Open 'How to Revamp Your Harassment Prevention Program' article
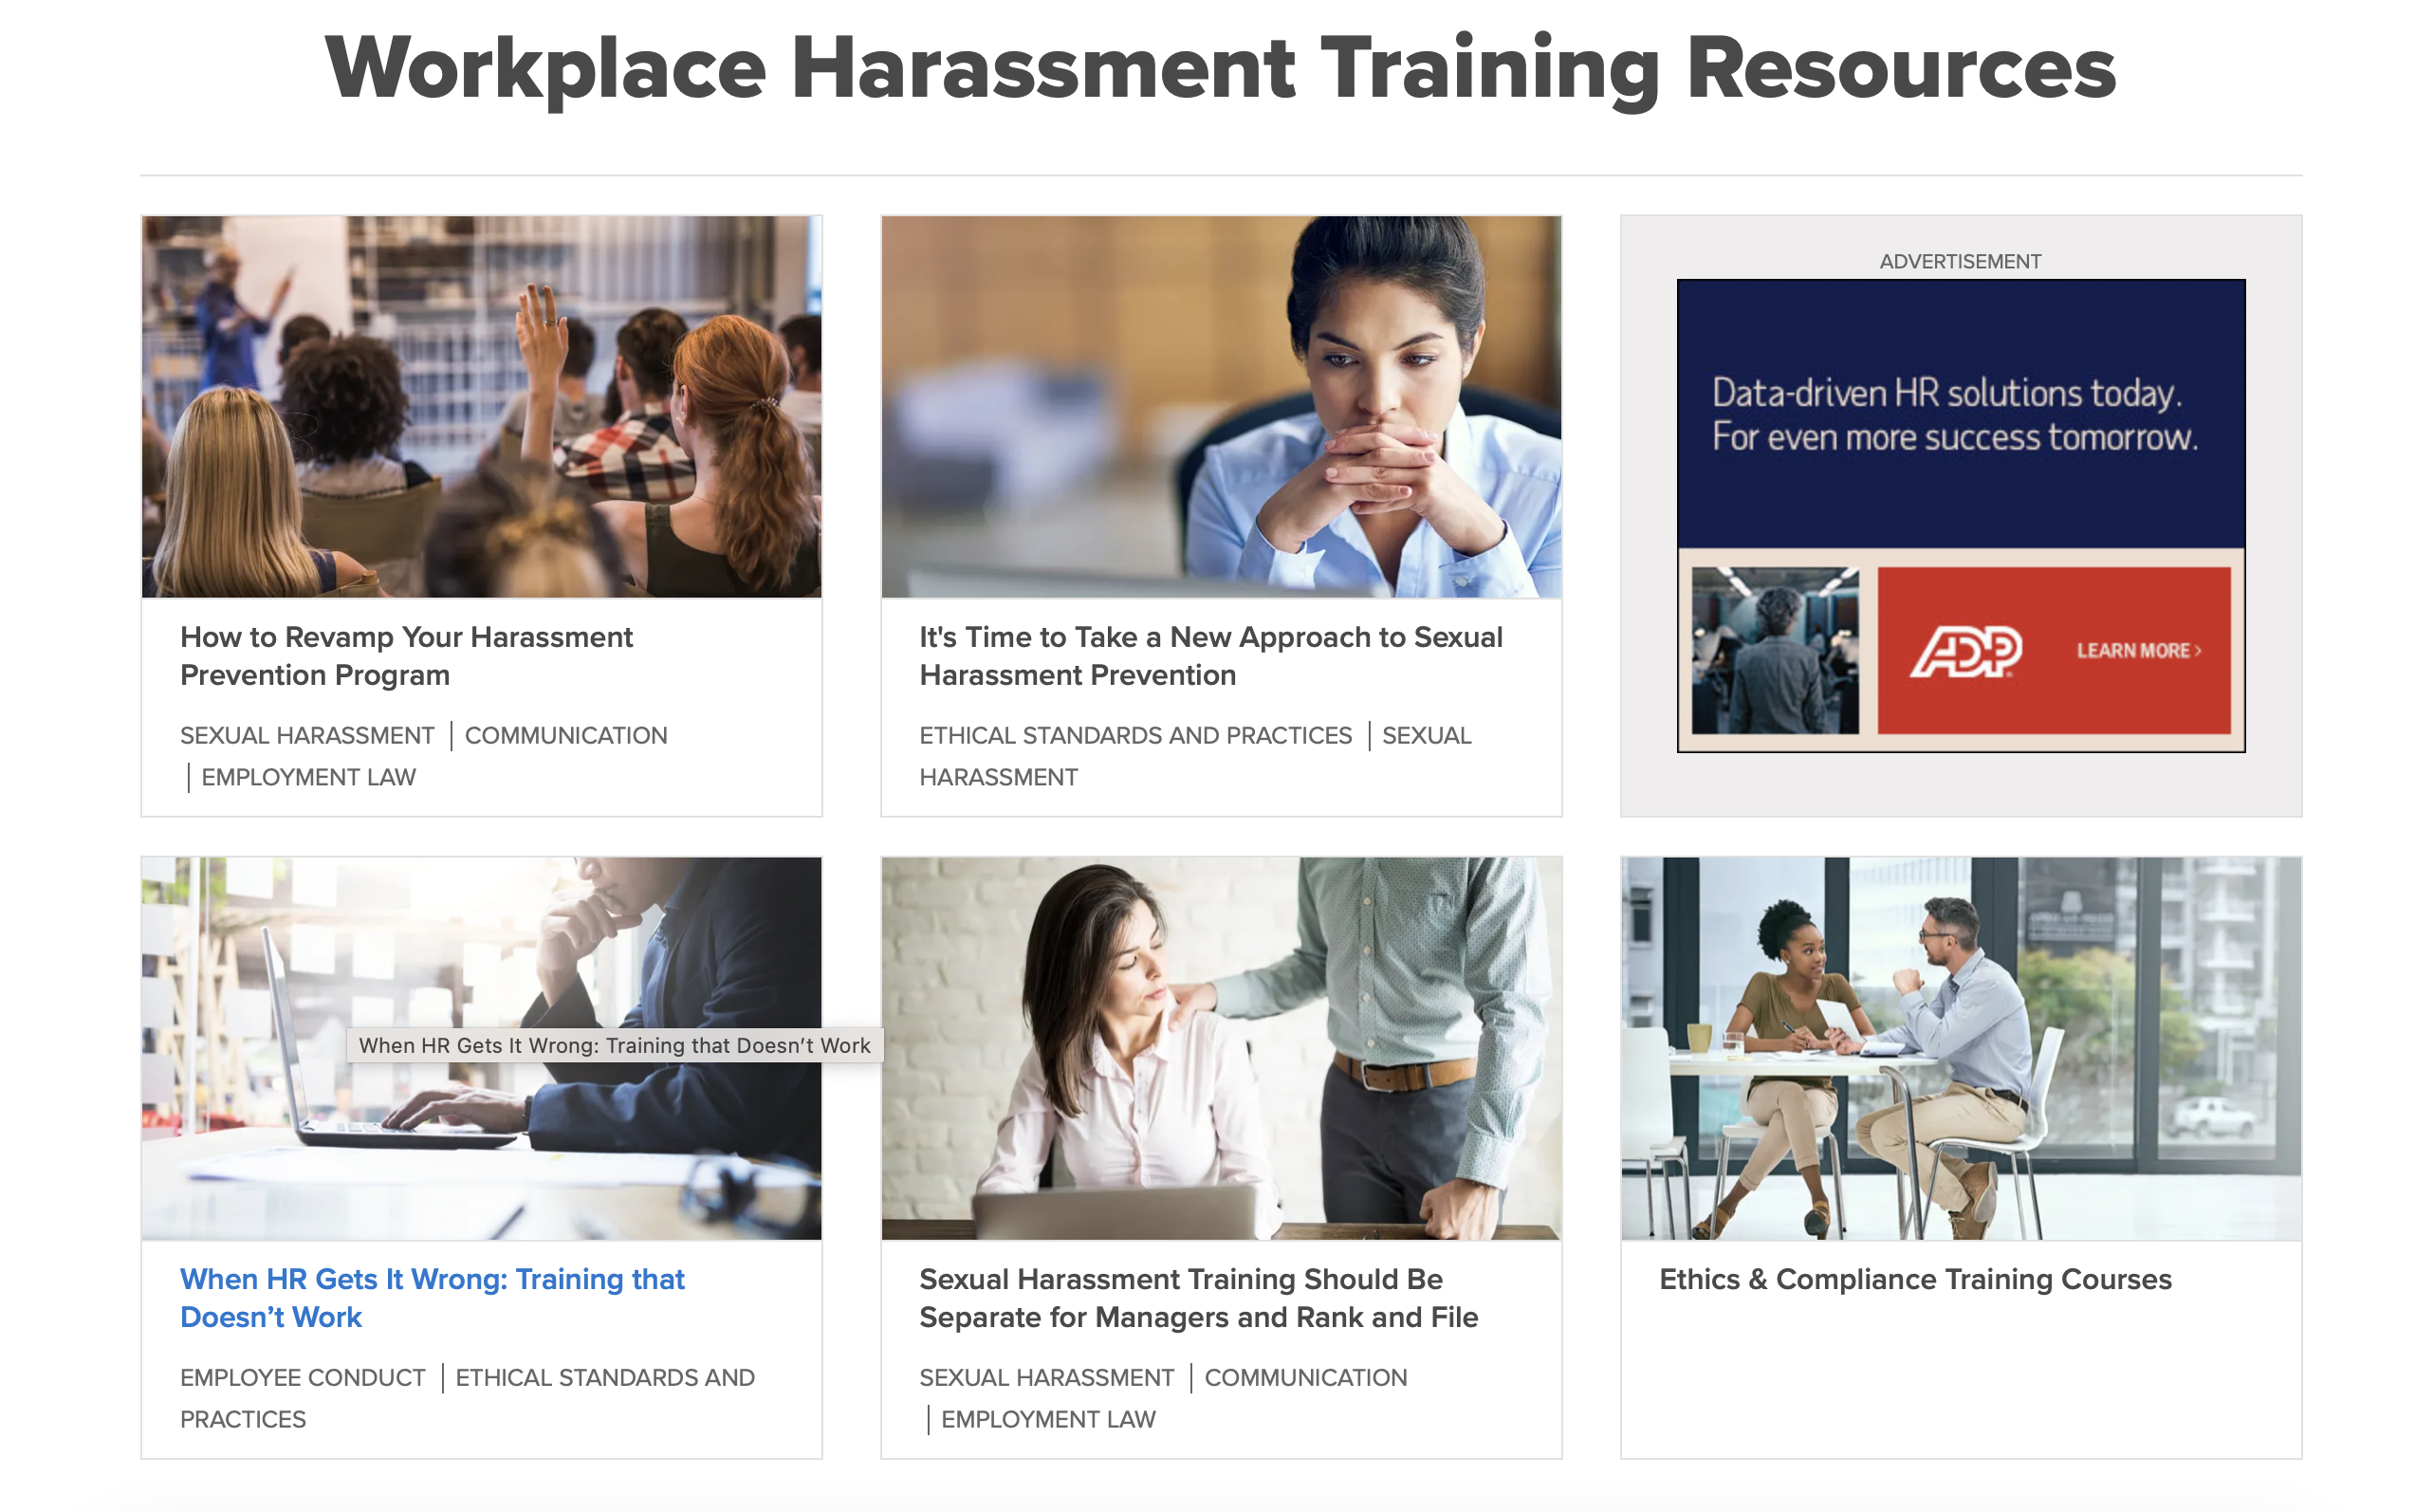The height and width of the screenshot is (1512, 2415). click(x=406, y=656)
